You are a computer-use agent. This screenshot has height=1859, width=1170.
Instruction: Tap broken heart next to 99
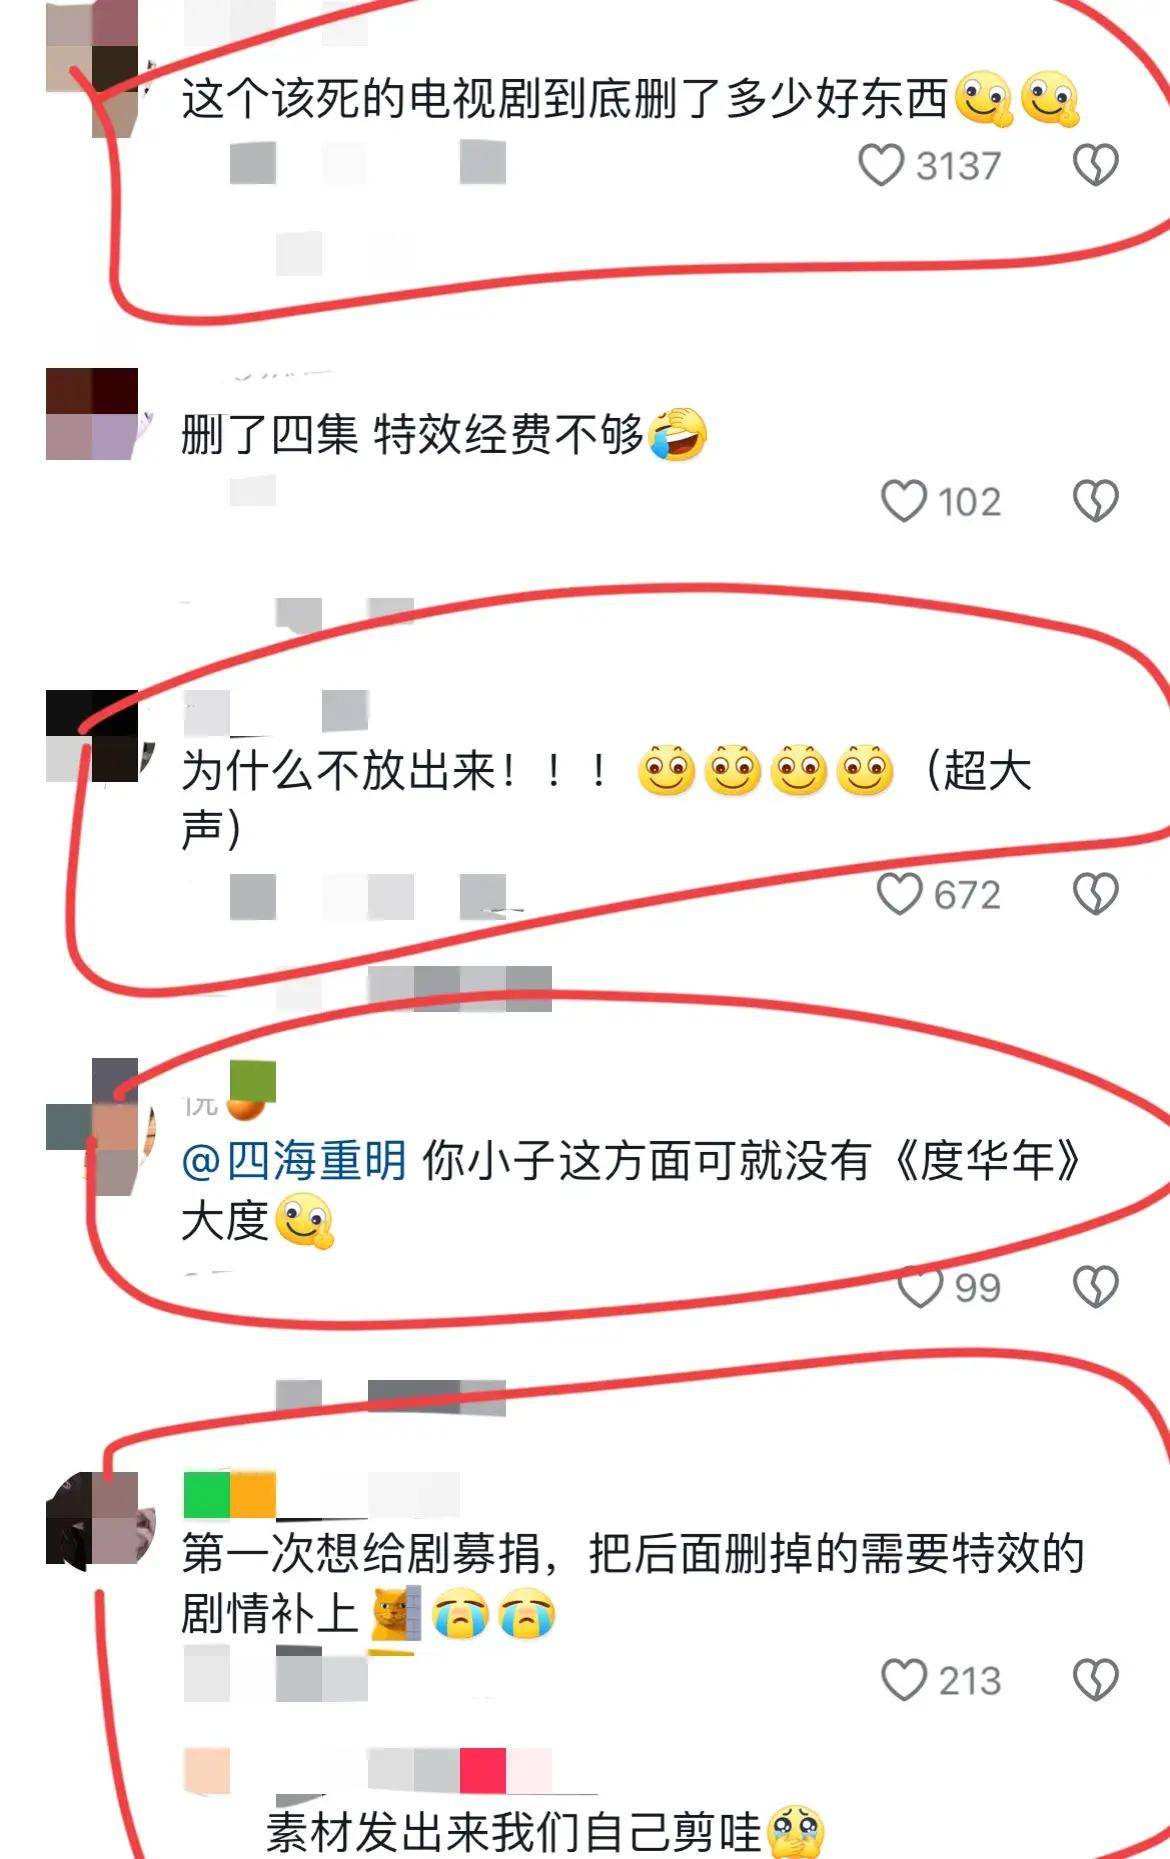click(1095, 1287)
